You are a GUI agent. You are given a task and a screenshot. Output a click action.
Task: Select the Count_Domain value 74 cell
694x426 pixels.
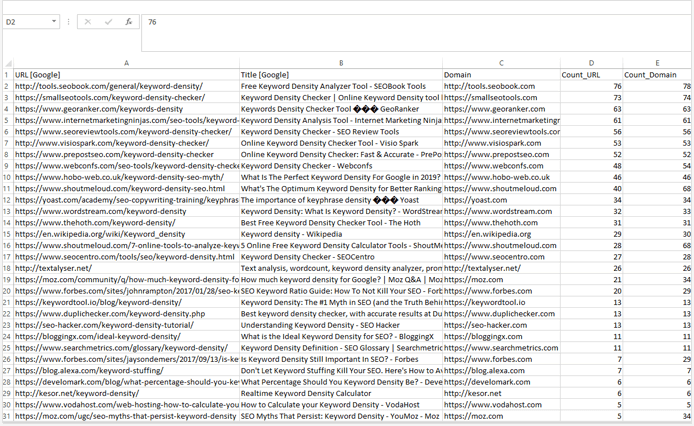tap(657, 97)
